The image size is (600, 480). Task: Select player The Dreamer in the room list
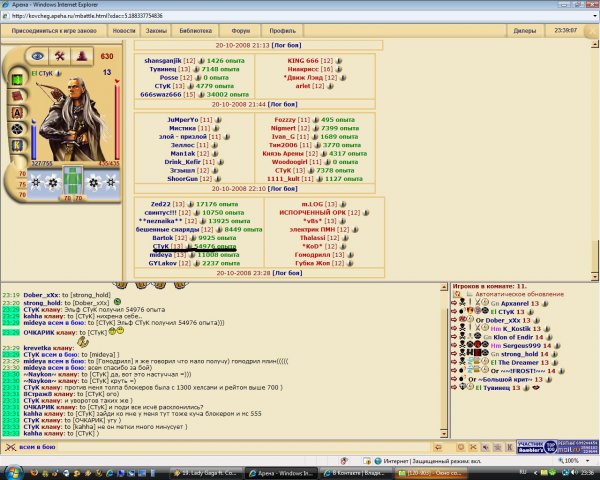[519, 362]
